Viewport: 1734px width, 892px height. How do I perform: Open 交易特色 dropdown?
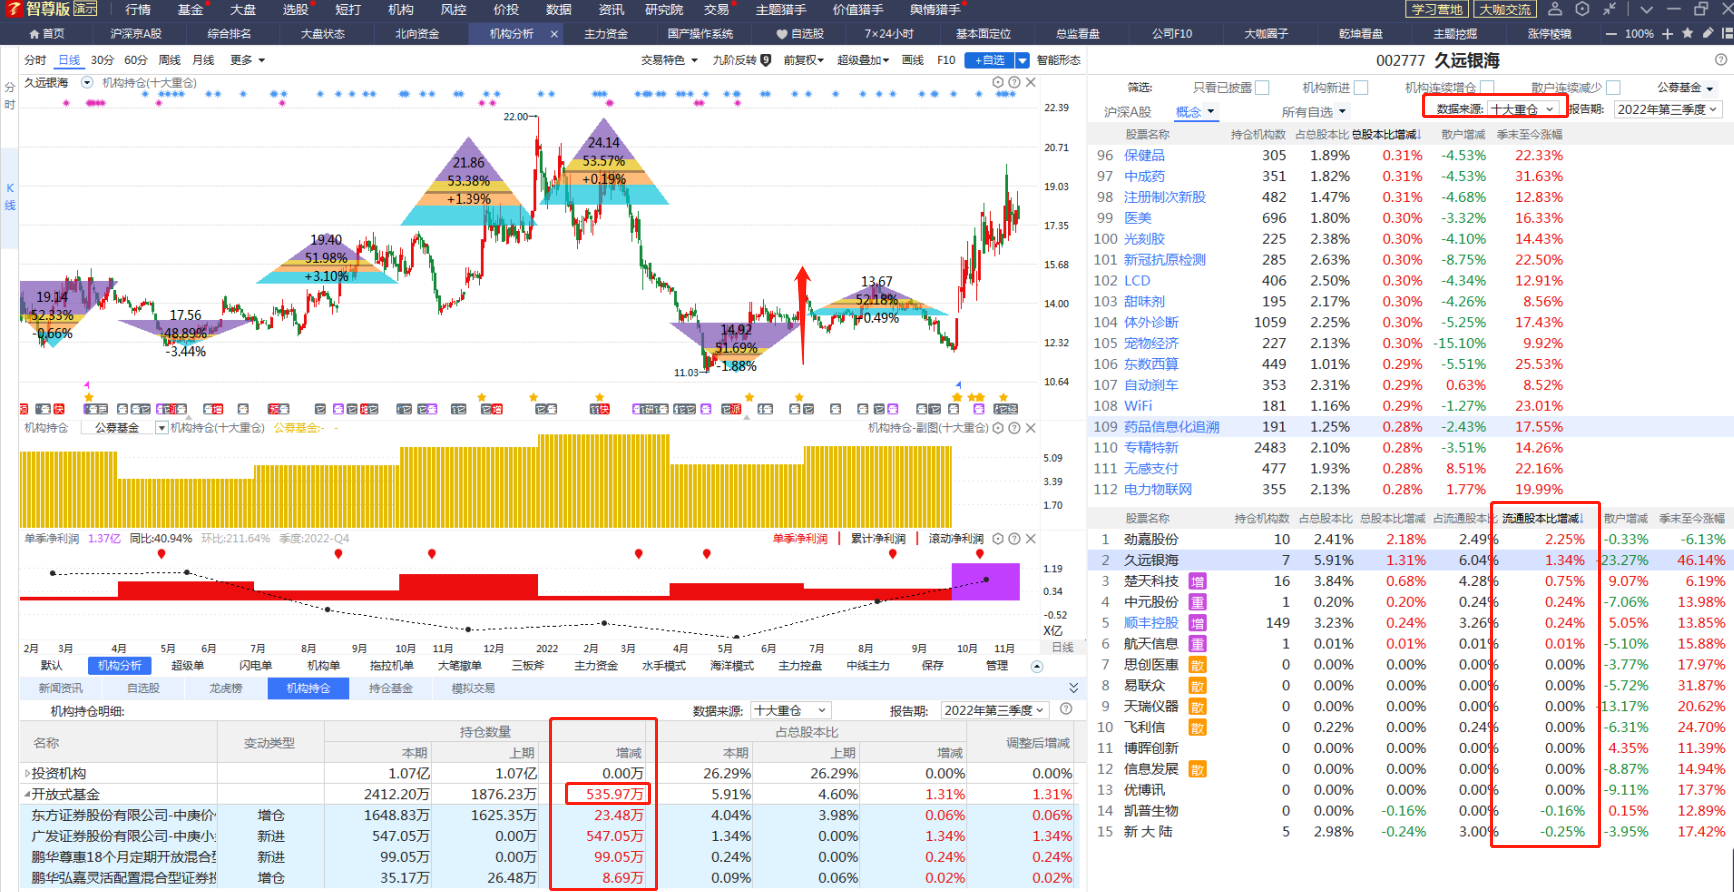[x=670, y=60]
